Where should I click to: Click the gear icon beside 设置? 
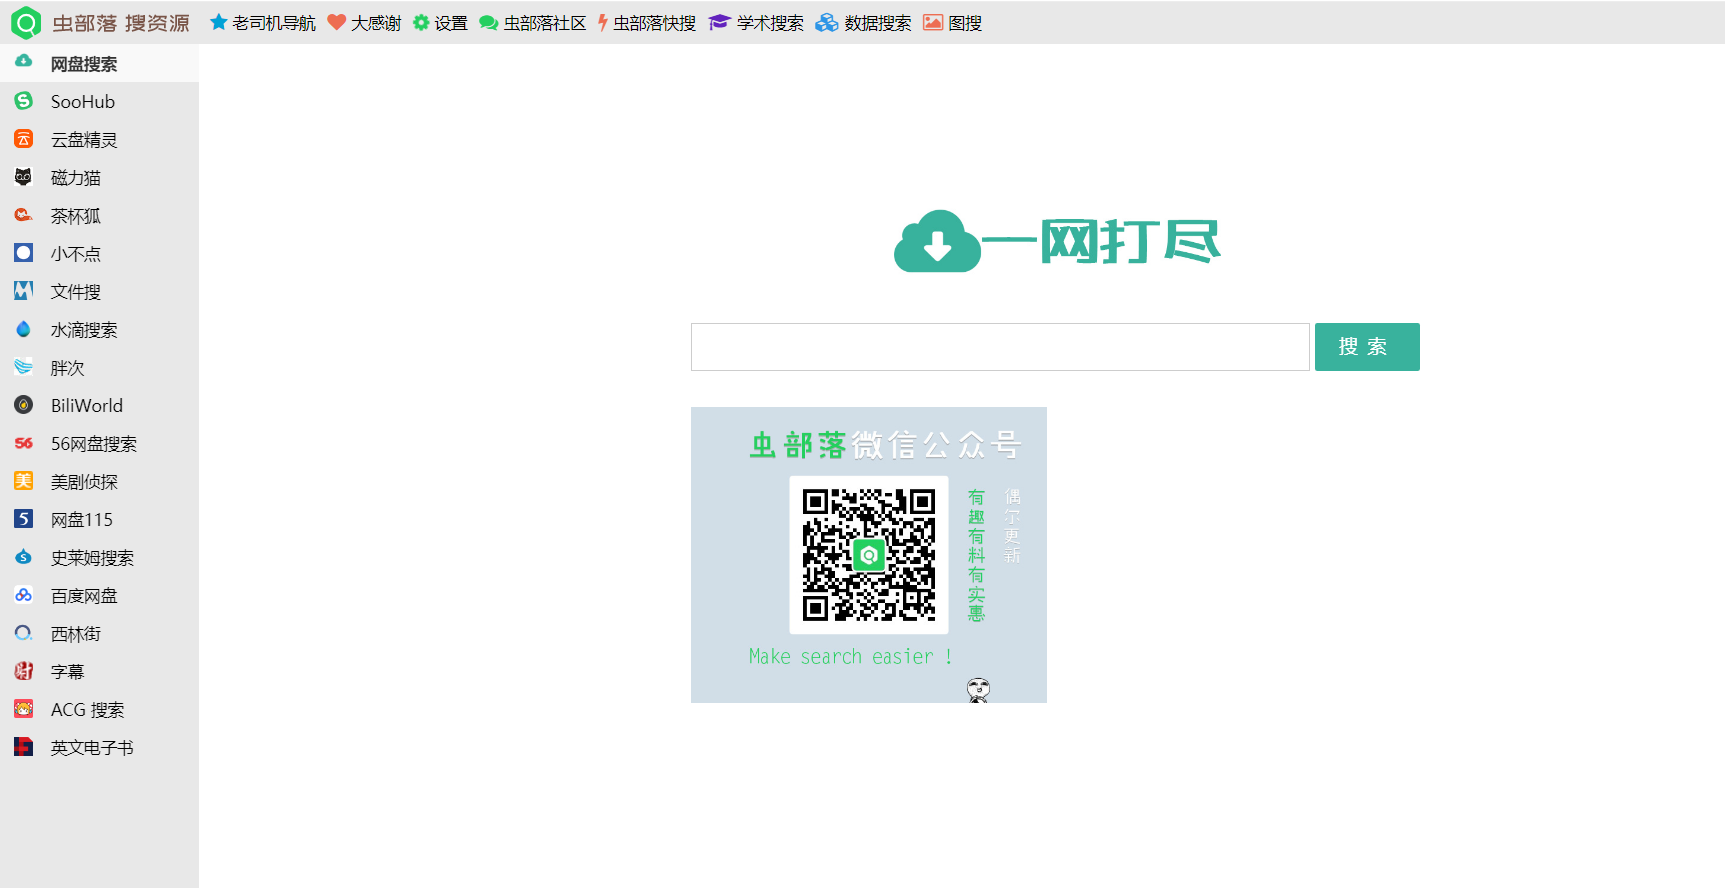pos(421,22)
